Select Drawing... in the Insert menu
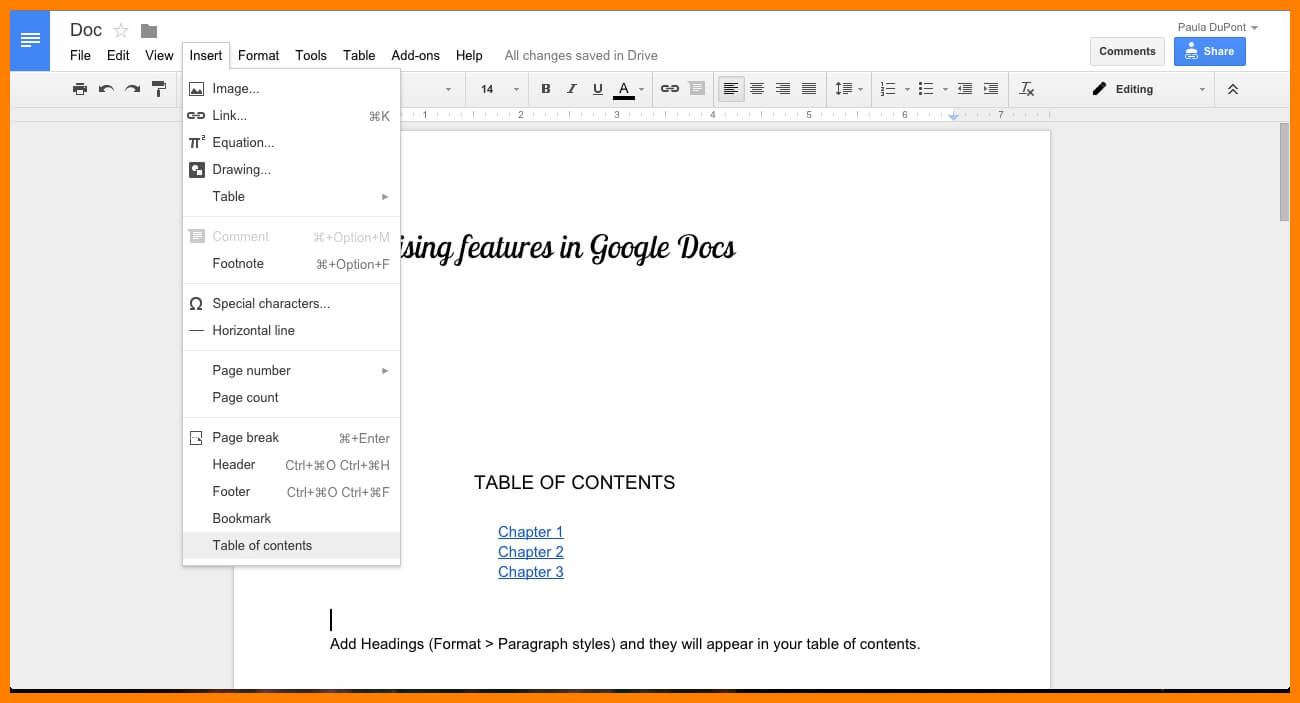Viewport: 1300px width, 703px height. click(291, 170)
